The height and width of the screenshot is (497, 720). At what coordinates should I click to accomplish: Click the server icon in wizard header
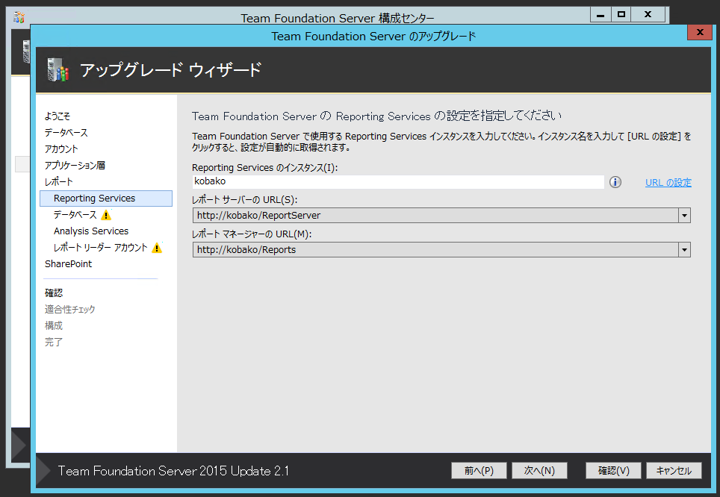[58, 70]
